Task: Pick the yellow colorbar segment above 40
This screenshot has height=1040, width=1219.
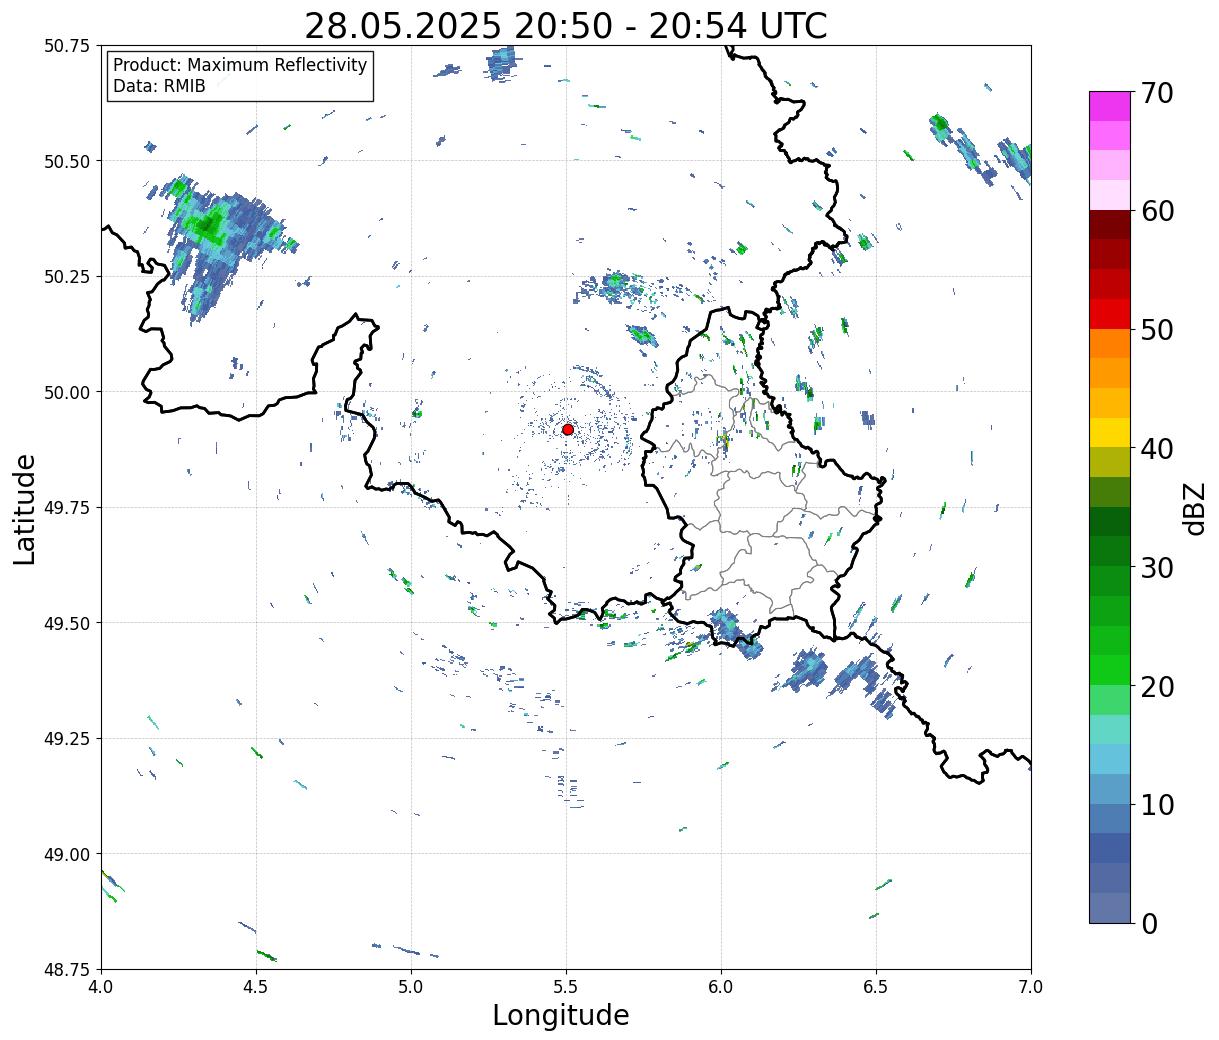Action: (x=1110, y=433)
